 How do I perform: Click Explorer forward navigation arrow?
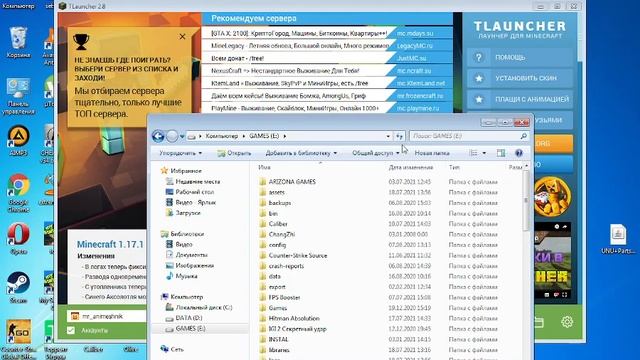[172, 136]
